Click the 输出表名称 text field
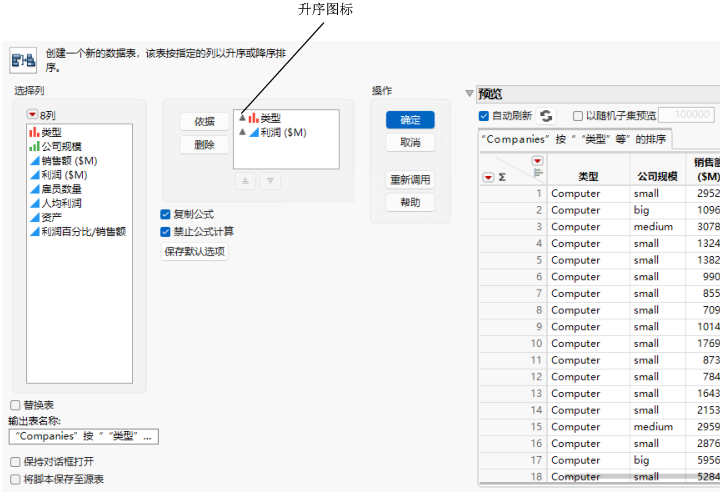 pyautogui.click(x=84, y=436)
